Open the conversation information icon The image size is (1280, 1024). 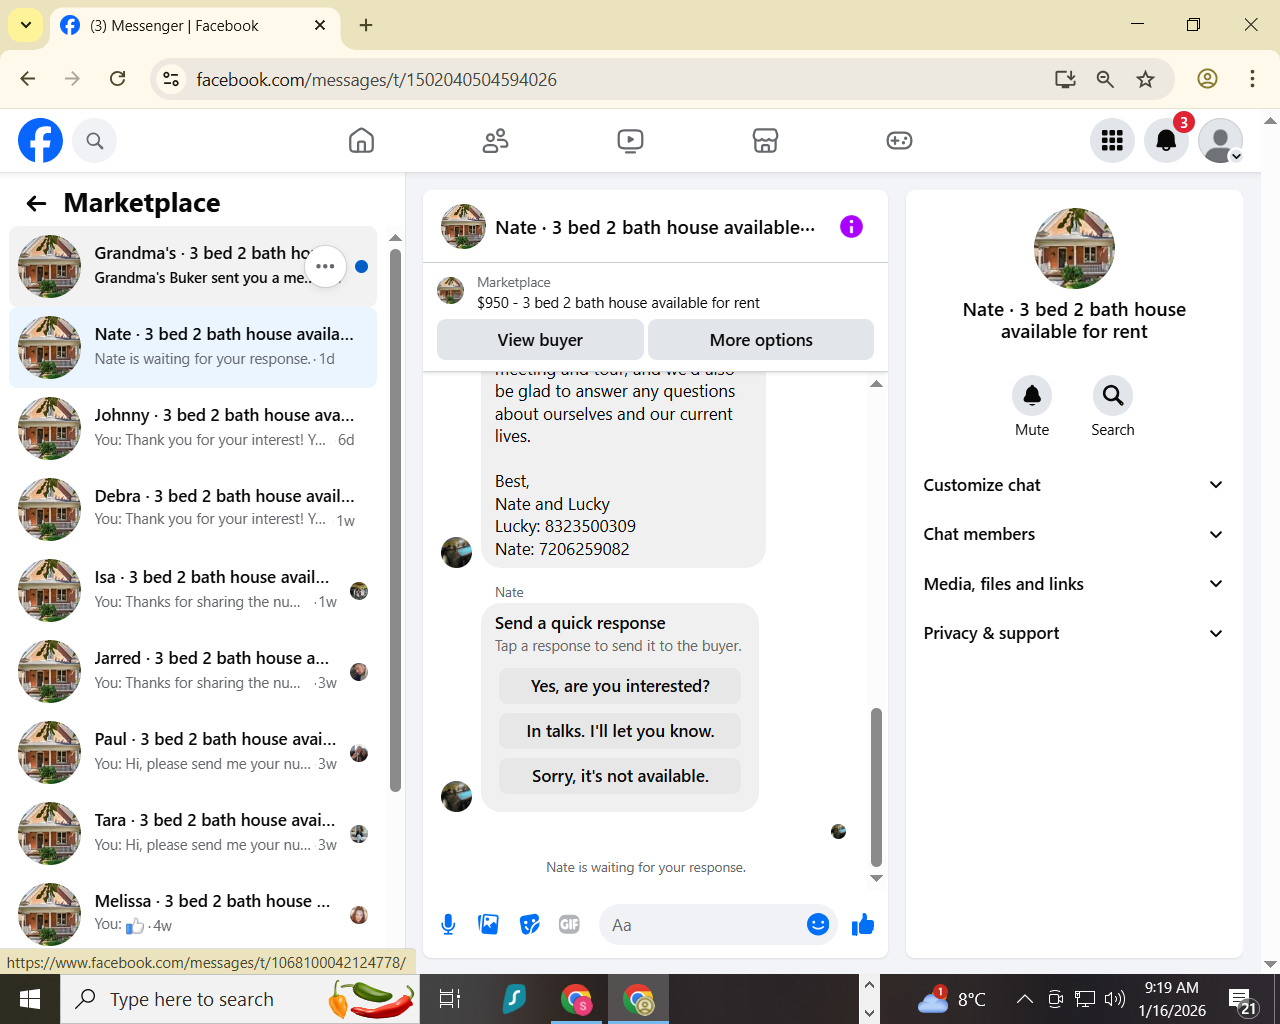[851, 227]
